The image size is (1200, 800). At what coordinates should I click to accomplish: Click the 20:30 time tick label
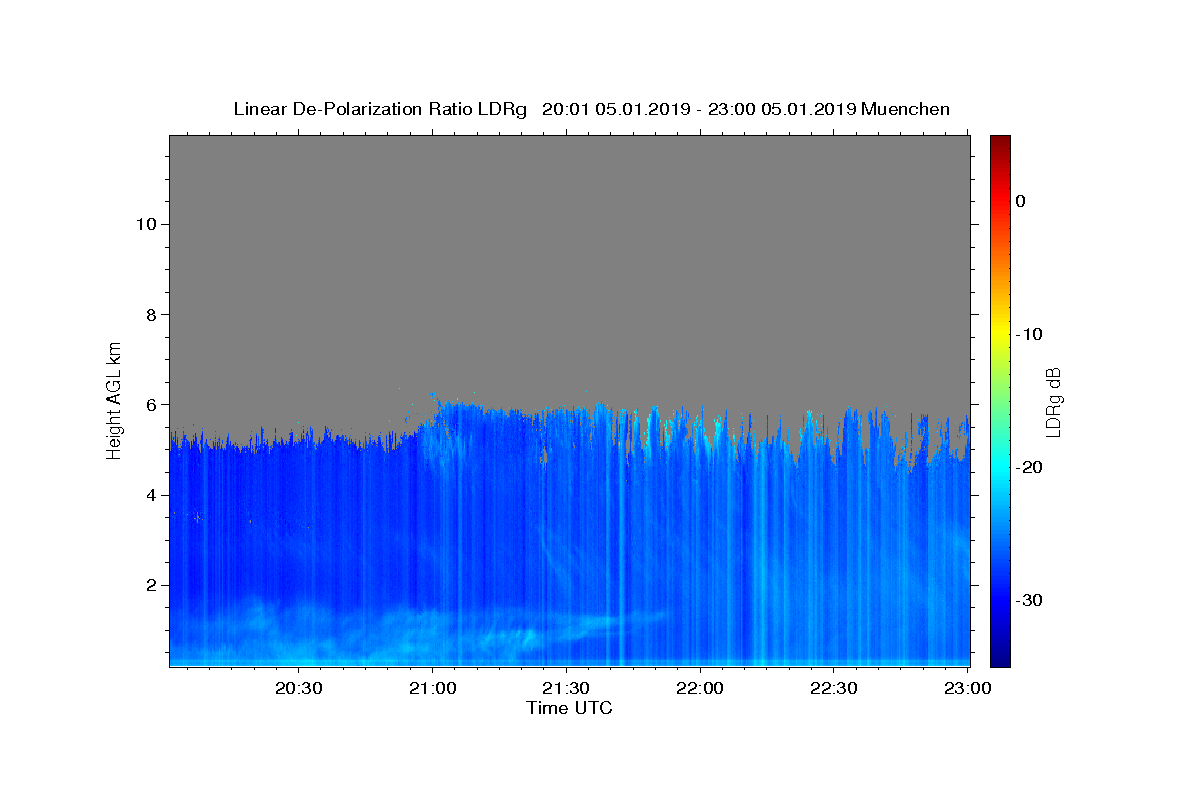[299, 688]
